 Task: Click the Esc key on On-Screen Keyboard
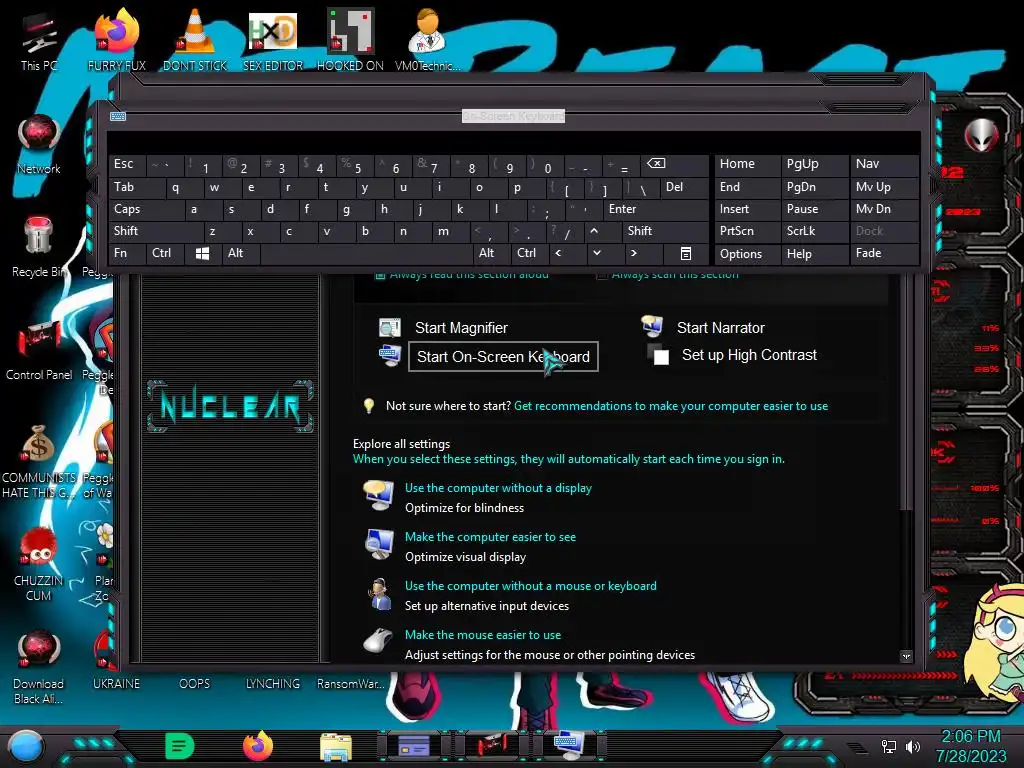pos(127,165)
